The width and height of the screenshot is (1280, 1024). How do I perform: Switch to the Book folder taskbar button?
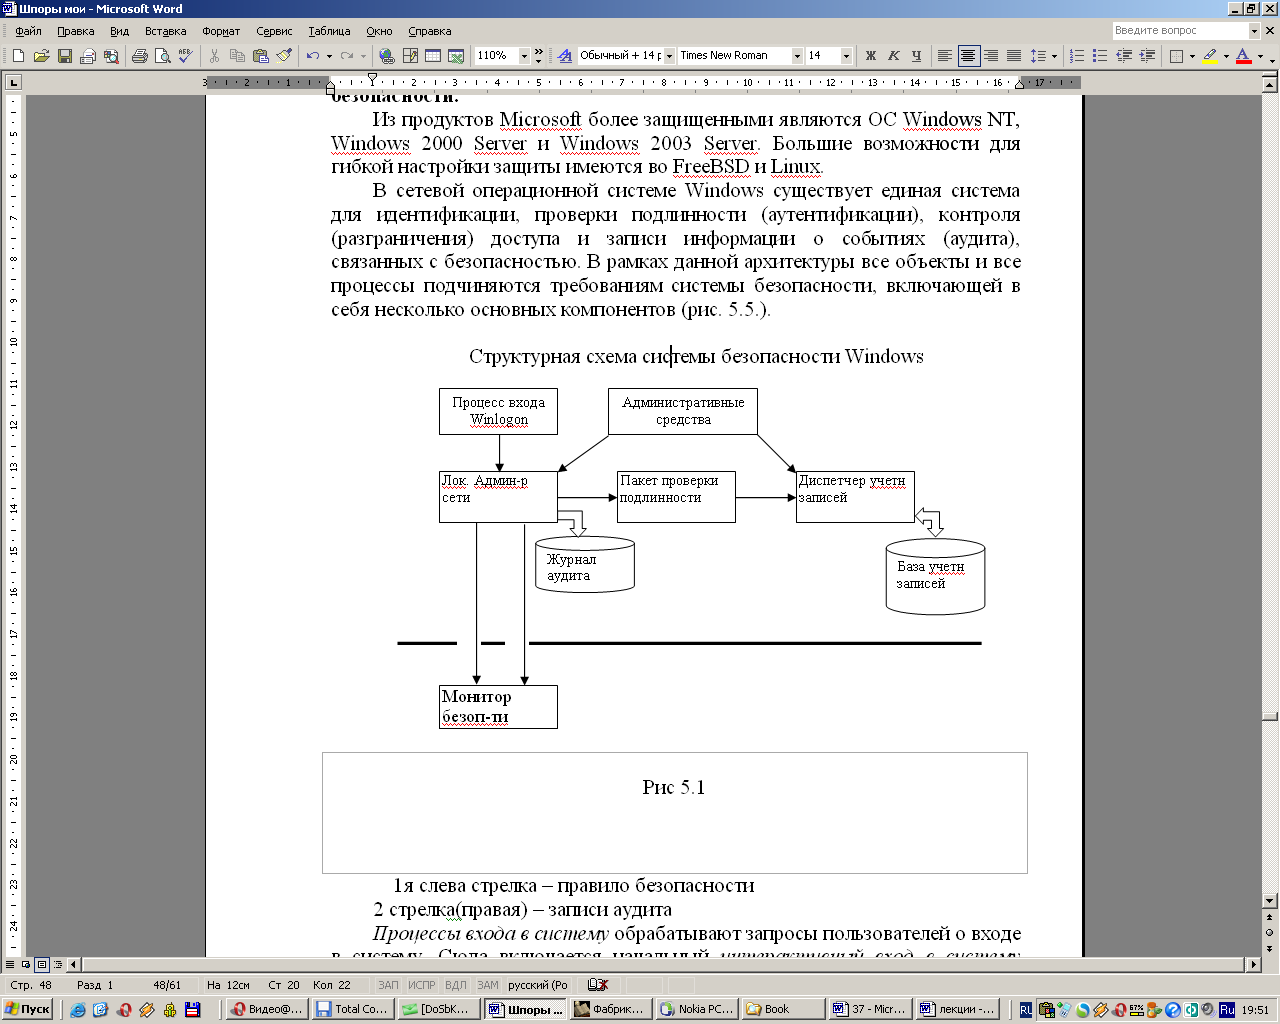[x=784, y=1009]
